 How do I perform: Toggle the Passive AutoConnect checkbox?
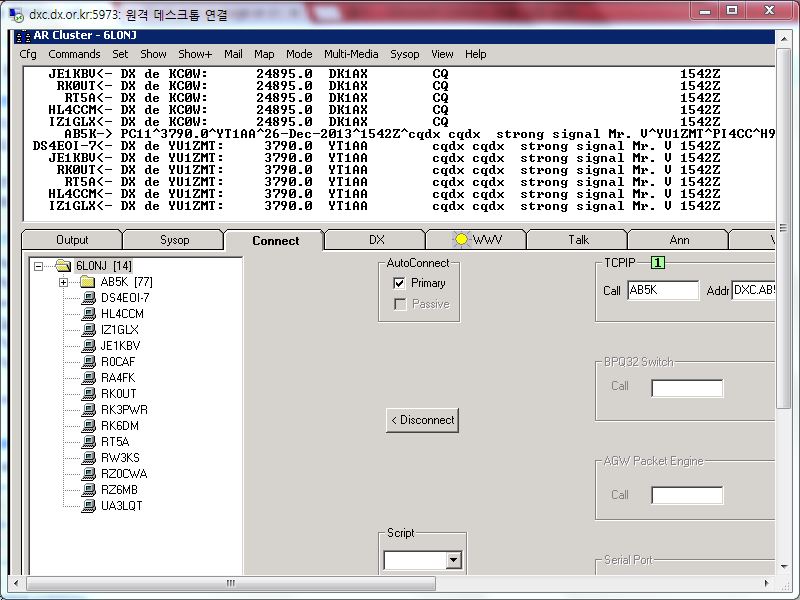pyautogui.click(x=399, y=304)
